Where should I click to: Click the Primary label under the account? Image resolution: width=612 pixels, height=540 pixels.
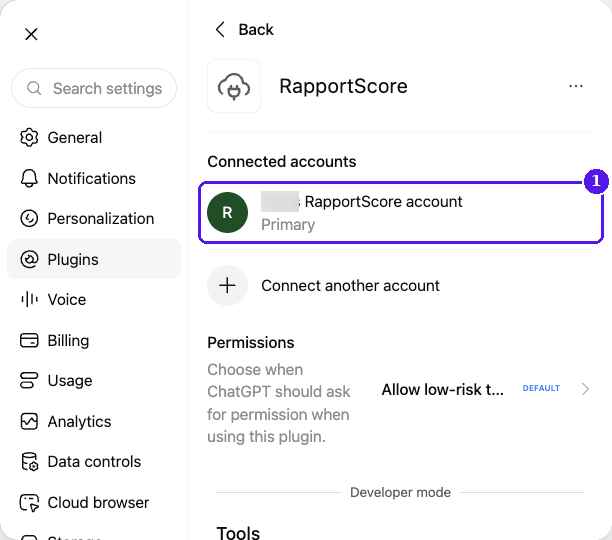(288, 225)
